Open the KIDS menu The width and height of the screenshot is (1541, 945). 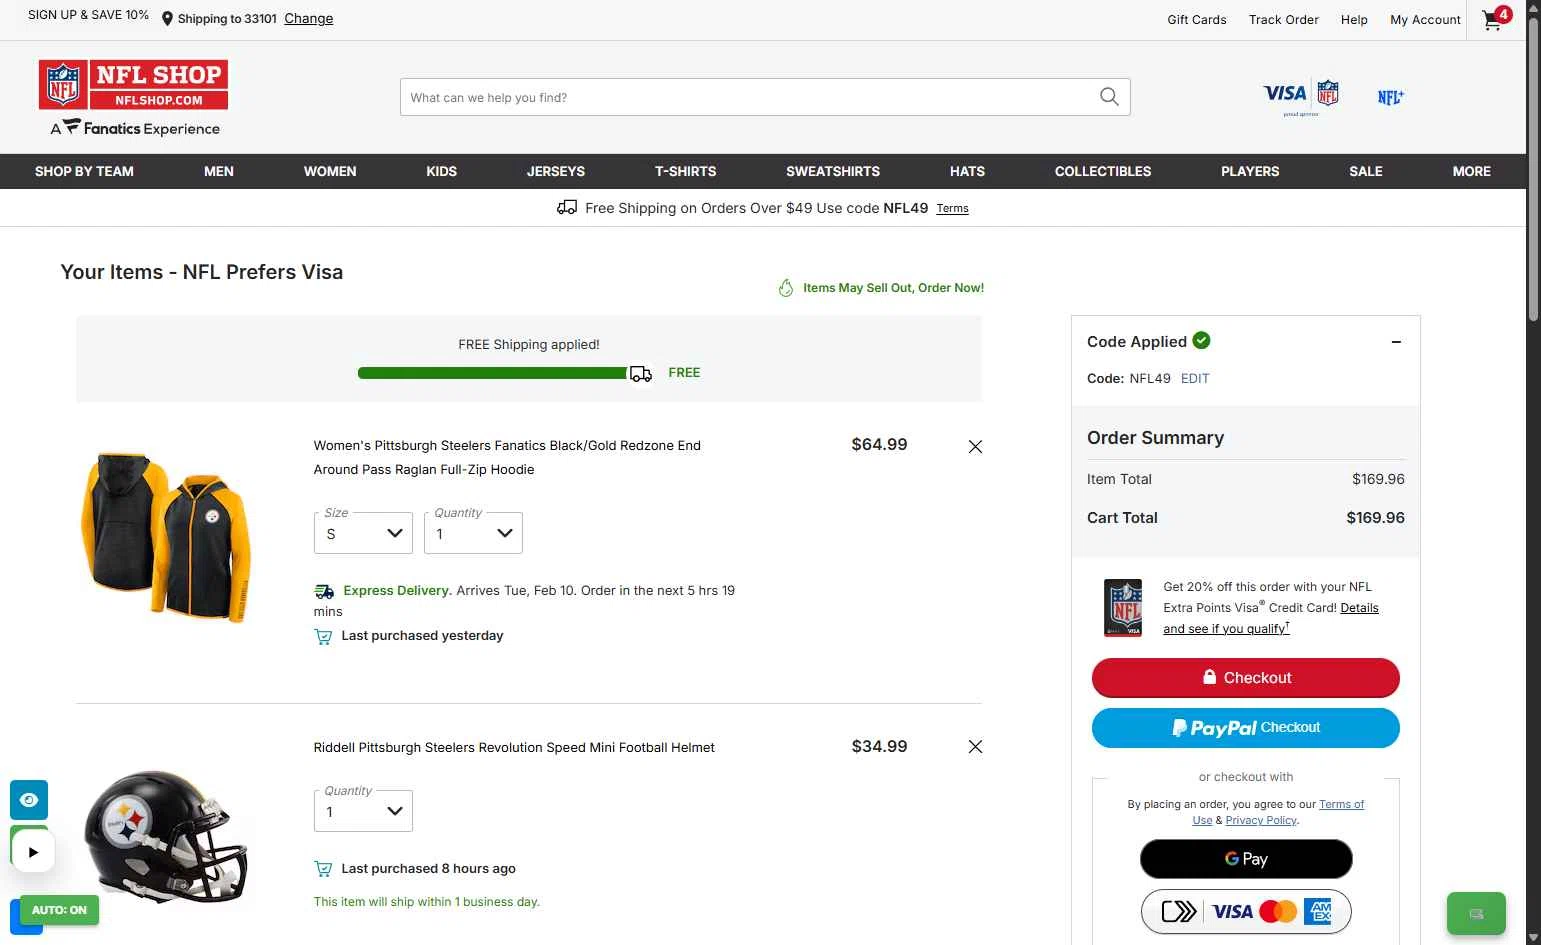(x=441, y=171)
